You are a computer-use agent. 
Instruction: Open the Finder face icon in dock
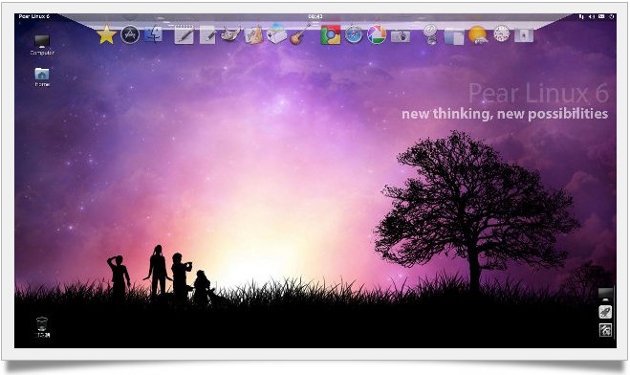[x=153, y=35]
